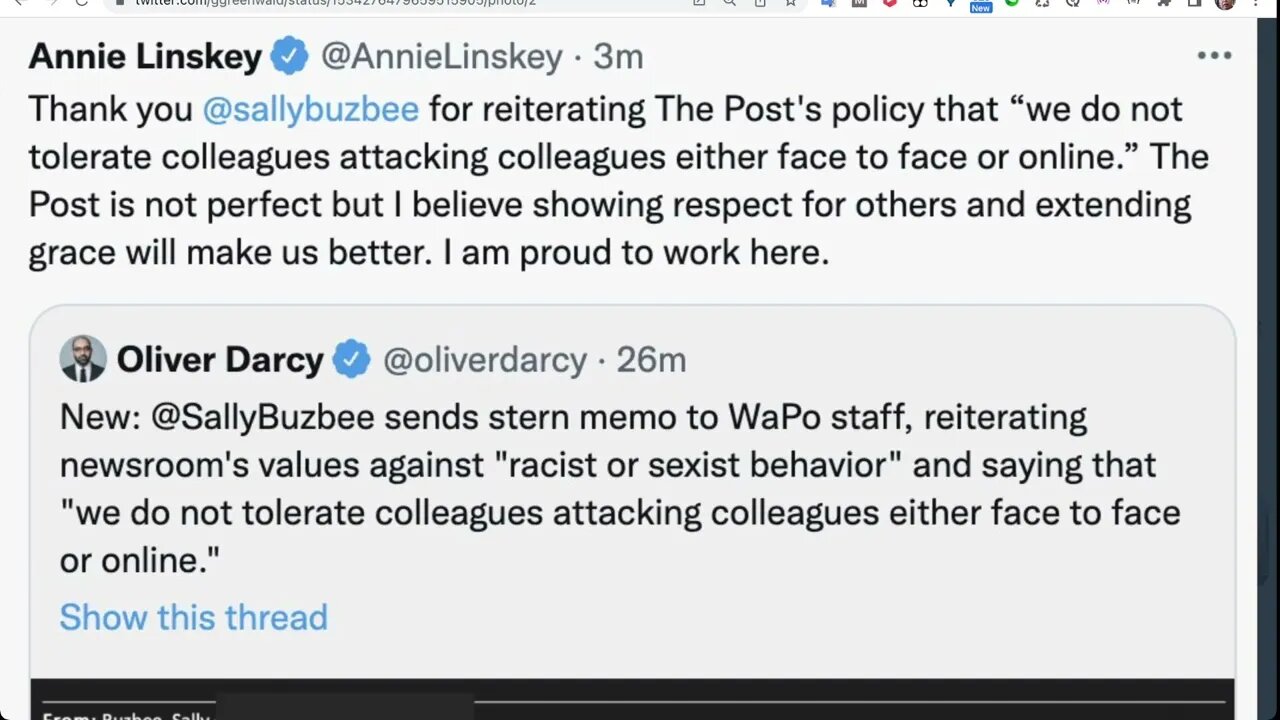Screen dimensions: 1280x720
Task: Click the Show this thread link
Action: (193, 617)
